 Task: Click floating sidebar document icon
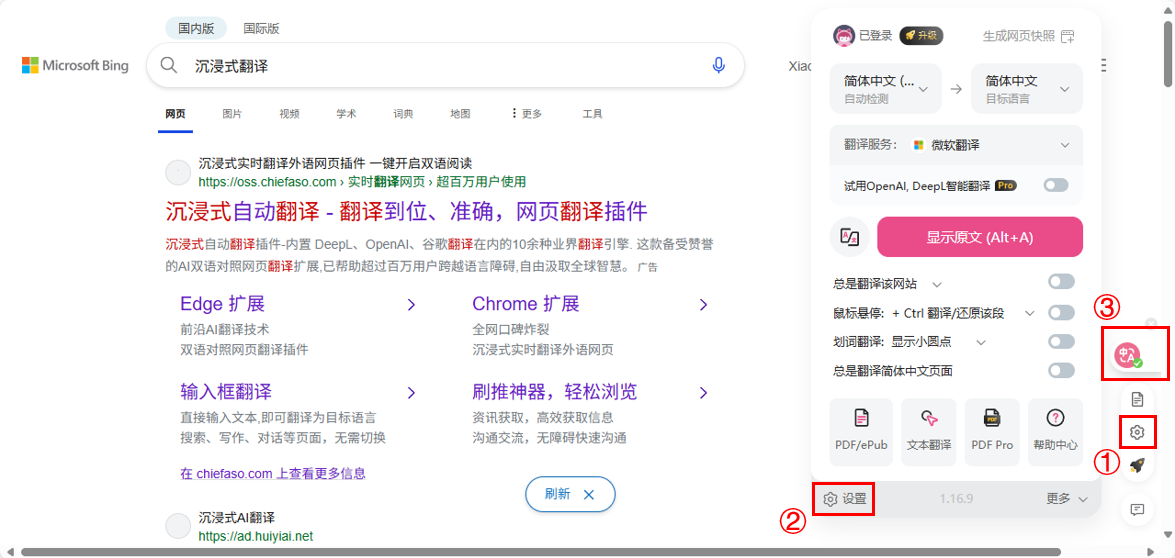pyautogui.click(x=1137, y=398)
